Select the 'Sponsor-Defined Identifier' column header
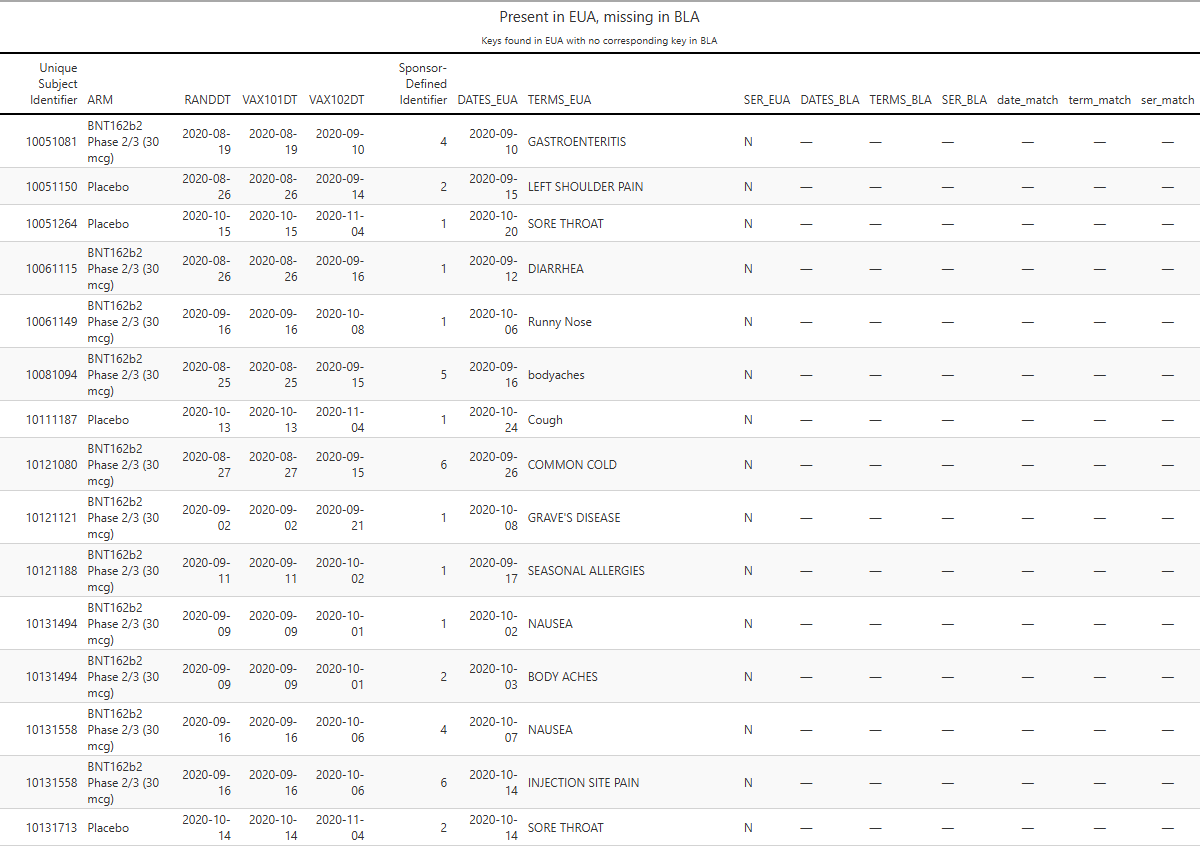This screenshot has height=846, width=1201. coord(423,84)
